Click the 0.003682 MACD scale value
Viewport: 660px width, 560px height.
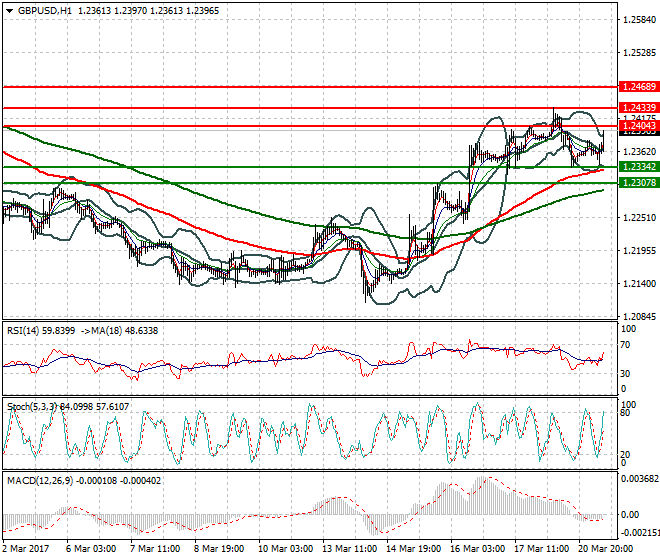click(x=640, y=479)
